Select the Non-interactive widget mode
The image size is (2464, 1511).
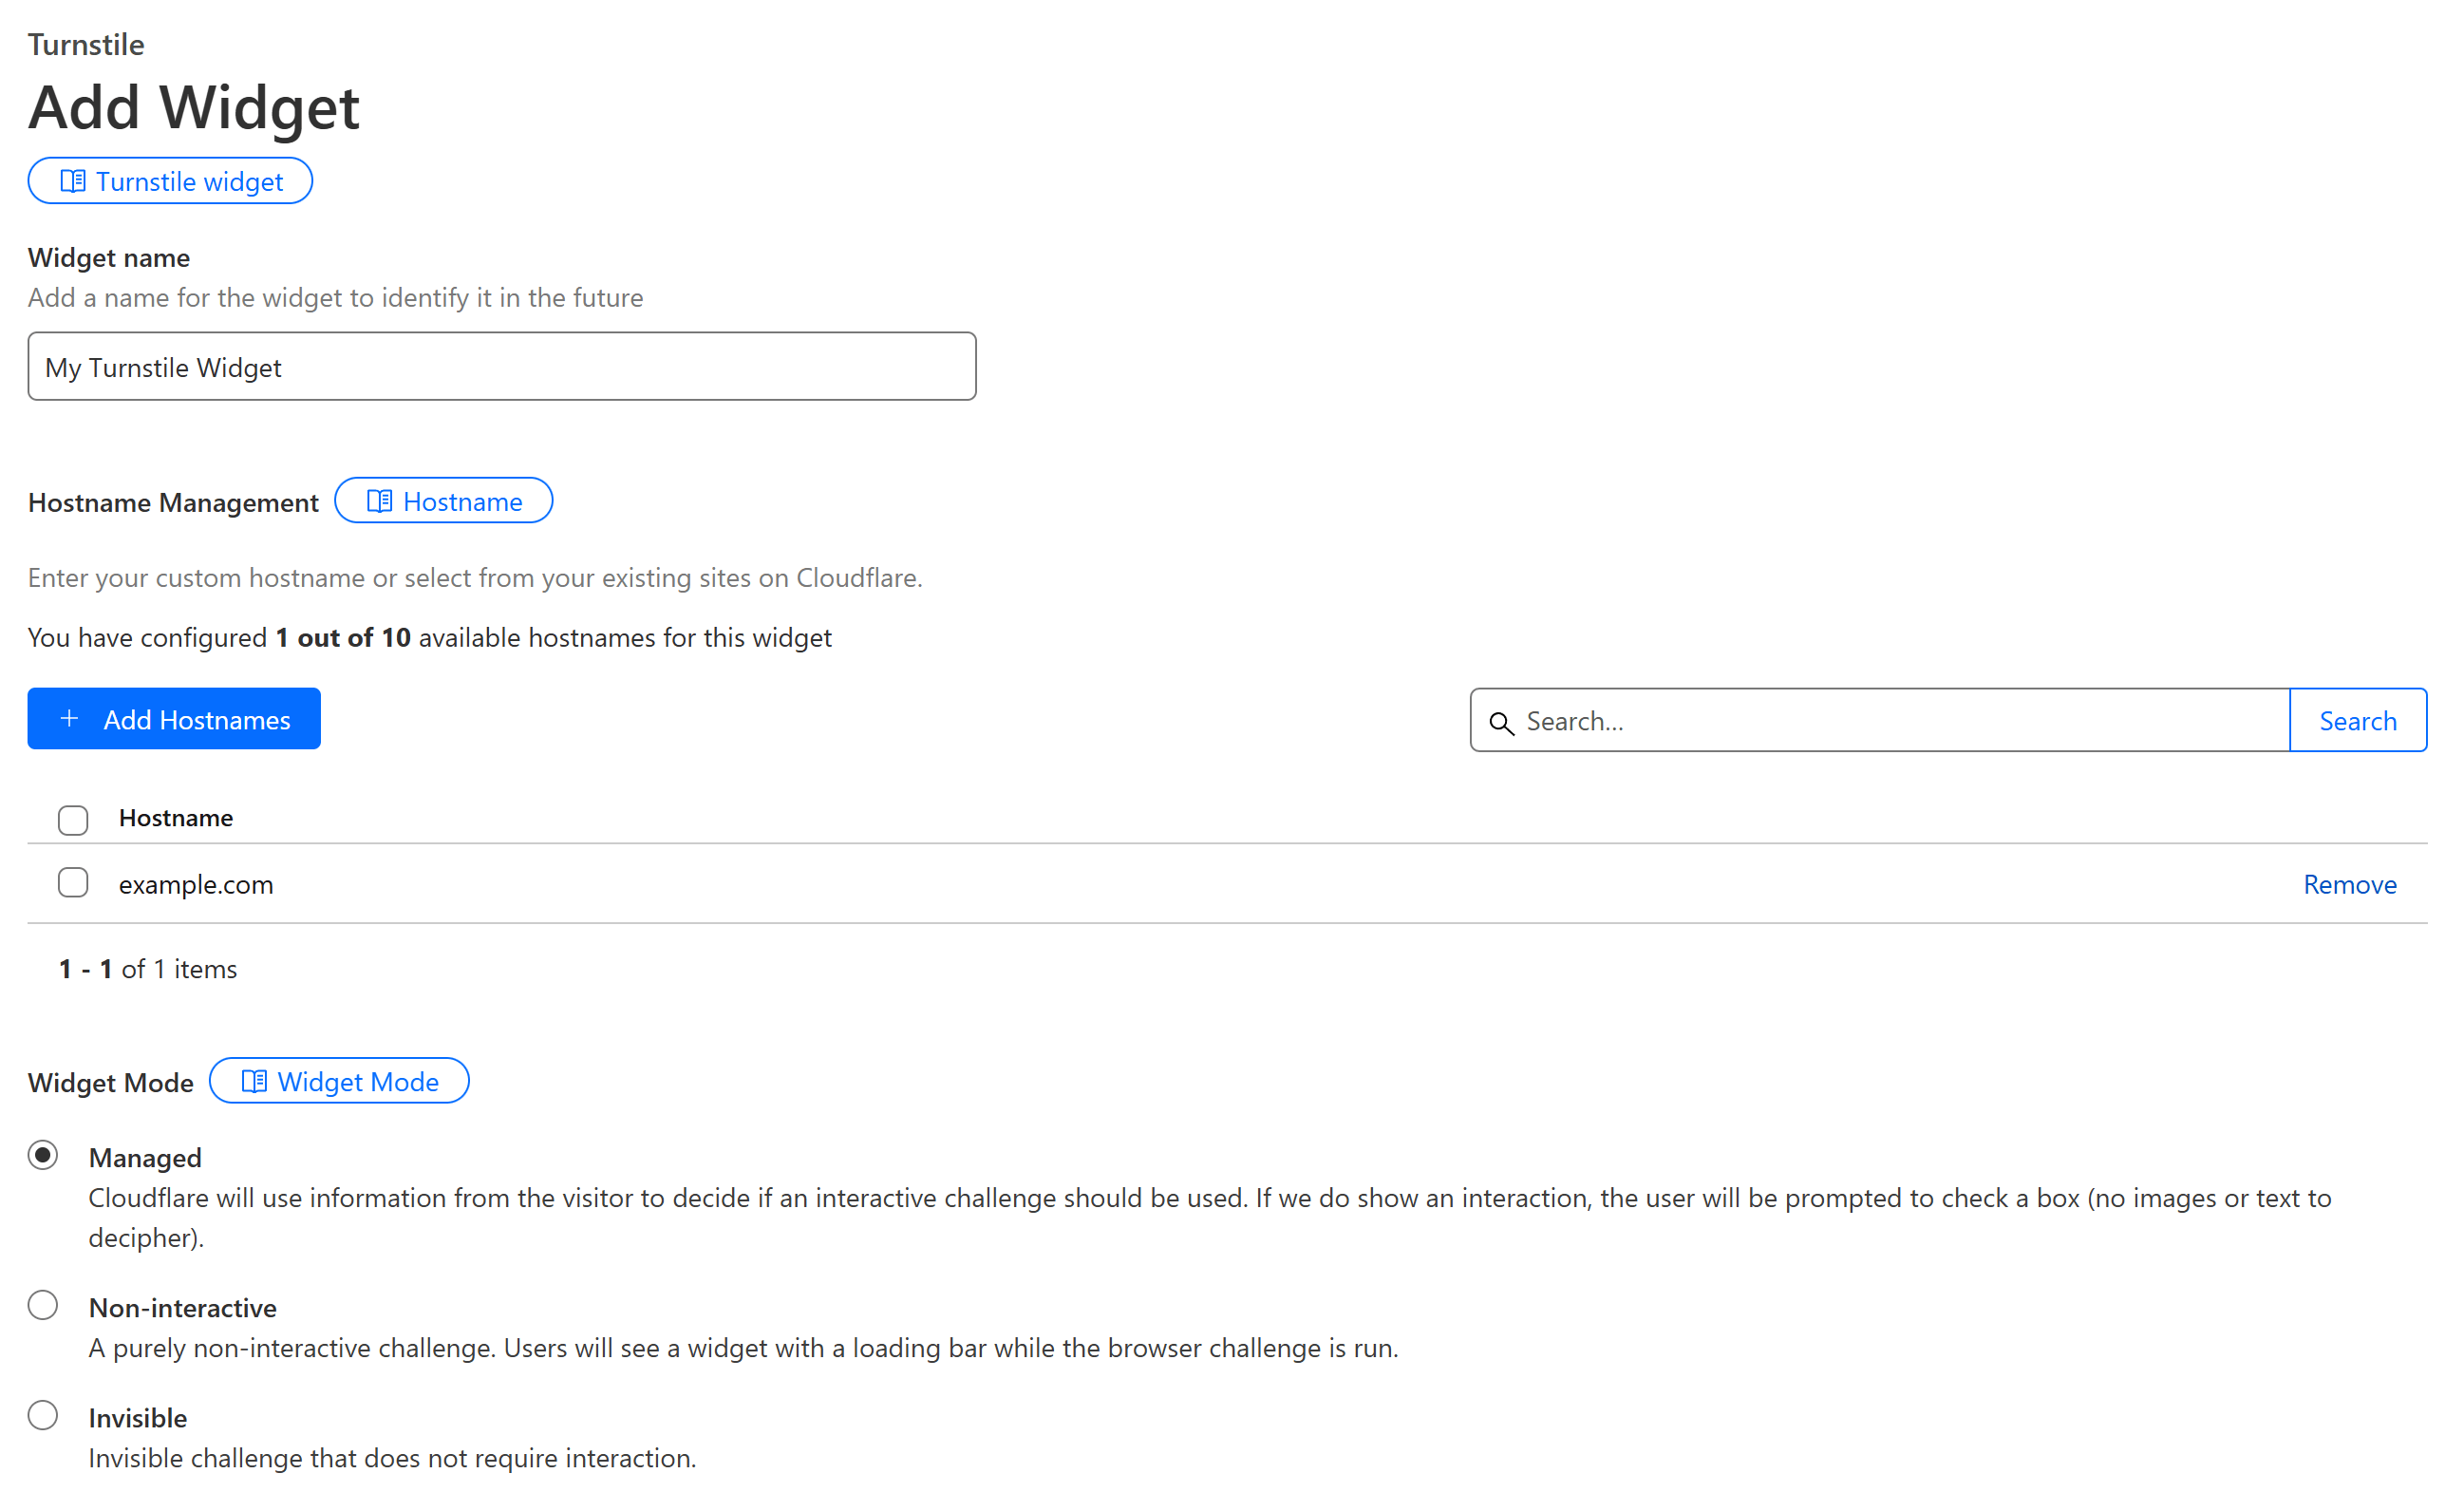point(42,1305)
